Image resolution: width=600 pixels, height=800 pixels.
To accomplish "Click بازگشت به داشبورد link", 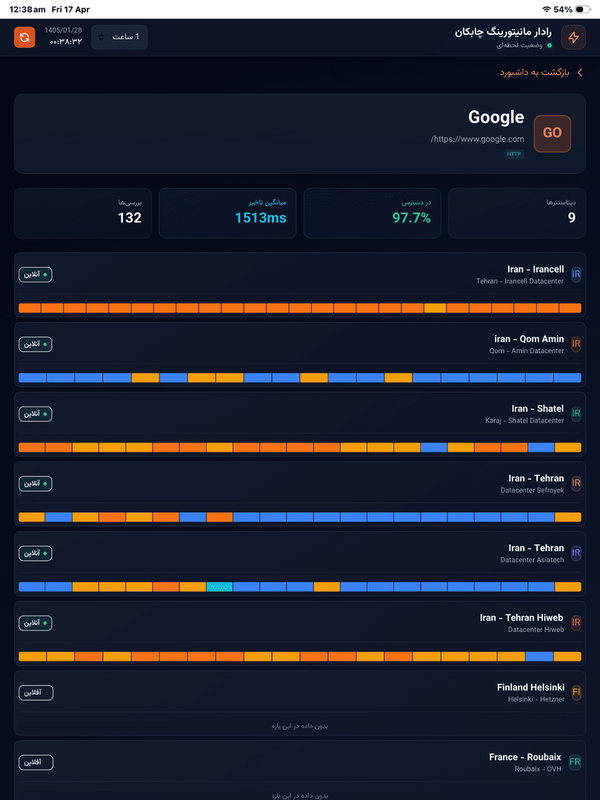I will [535, 73].
